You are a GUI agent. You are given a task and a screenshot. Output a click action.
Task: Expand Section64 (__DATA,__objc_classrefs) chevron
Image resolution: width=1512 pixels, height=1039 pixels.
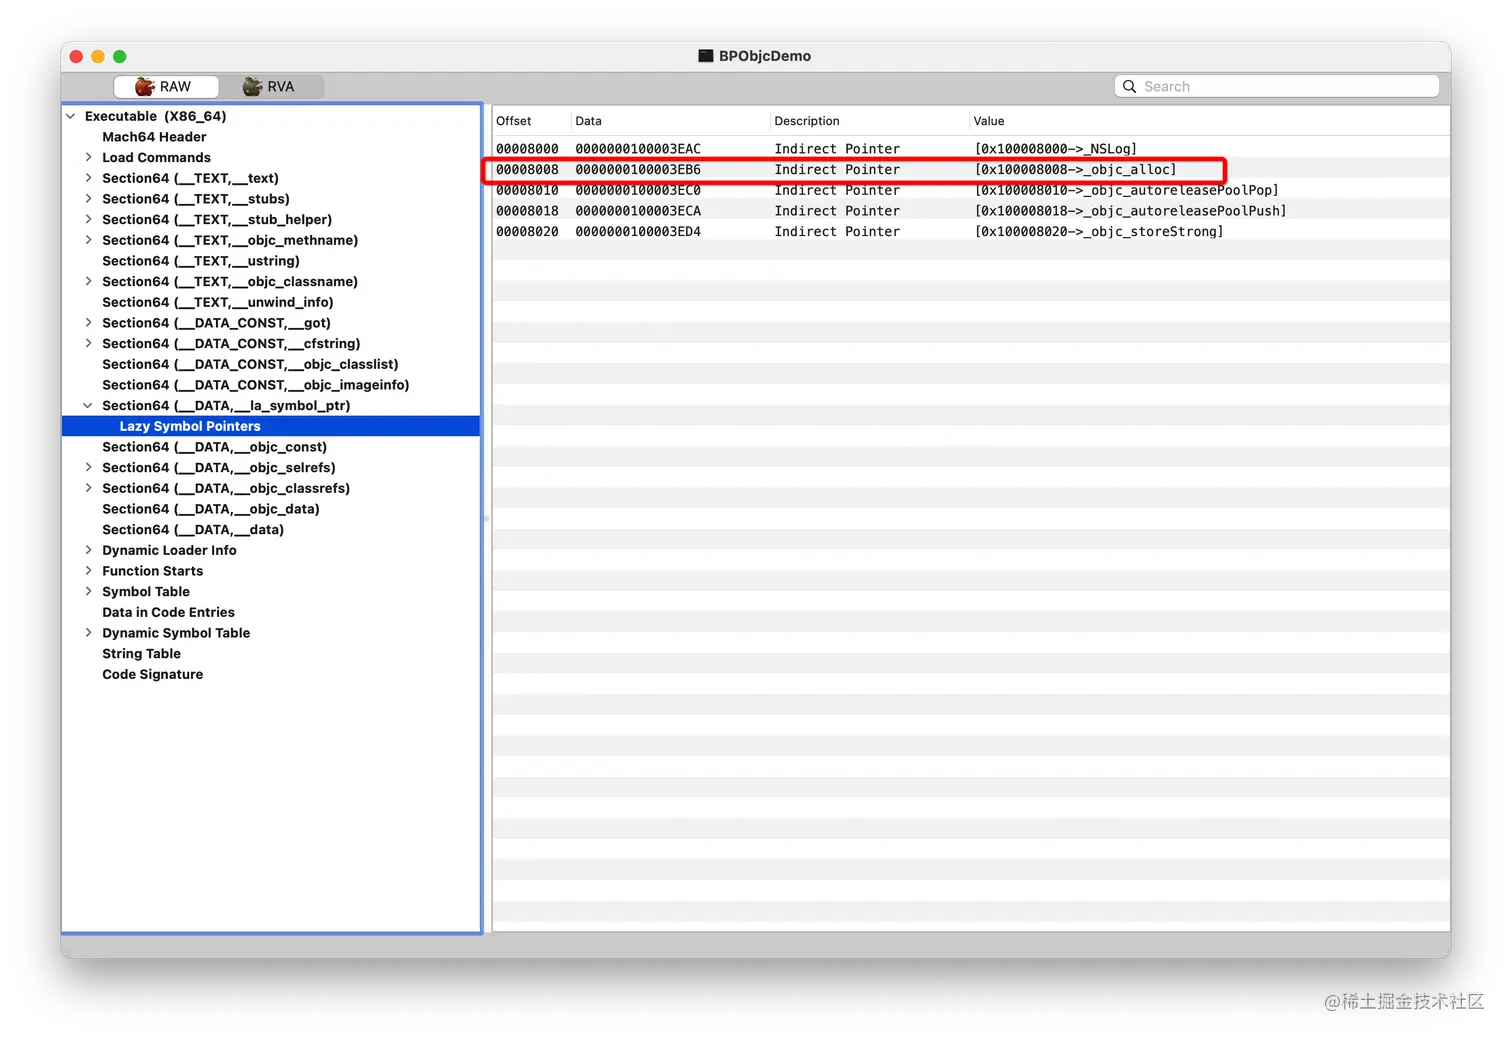coord(88,488)
